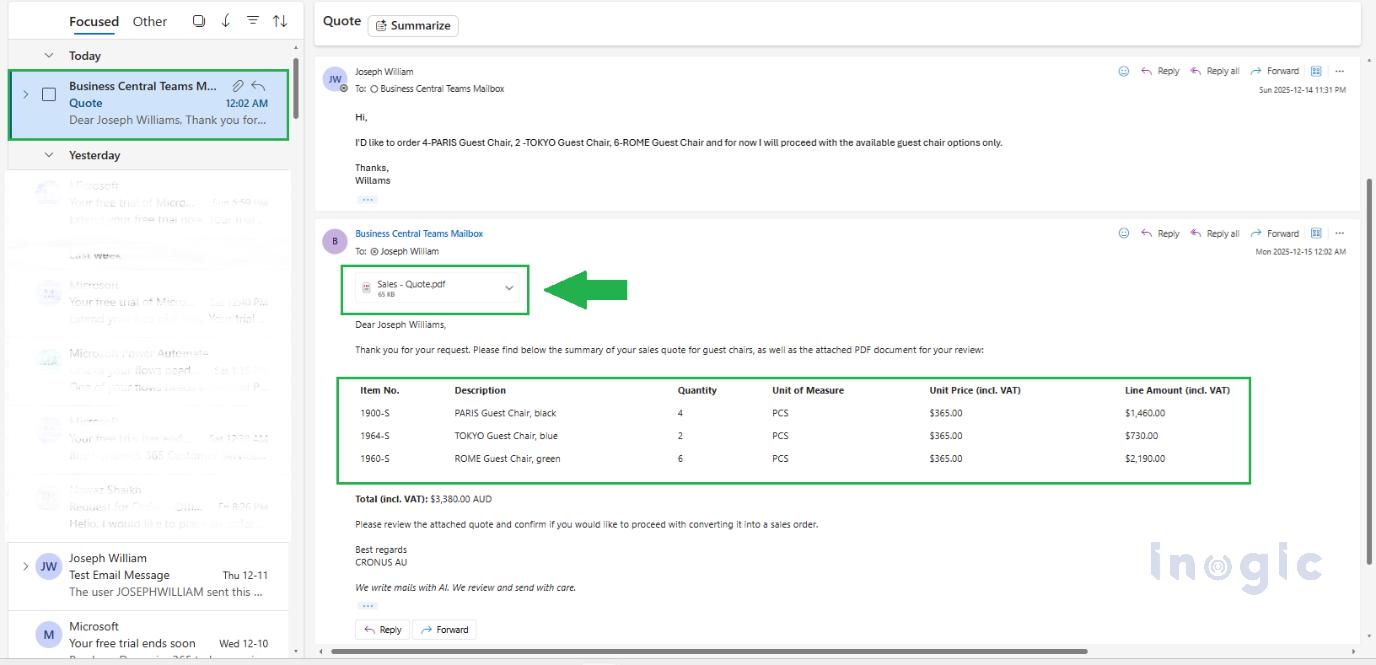This screenshot has height=665, width=1376.
Task: Tick the checkbox on the Quote email
Action: point(48,94)
